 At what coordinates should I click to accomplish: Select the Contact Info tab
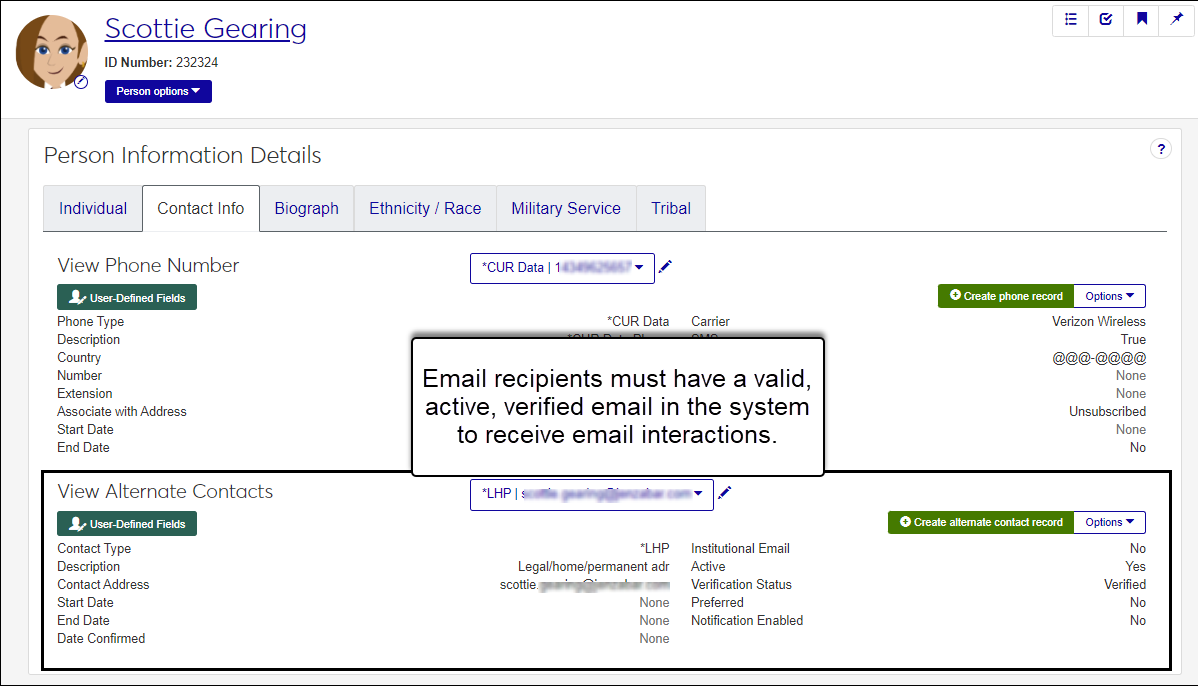pyautogui.click(x=201, y=209)
